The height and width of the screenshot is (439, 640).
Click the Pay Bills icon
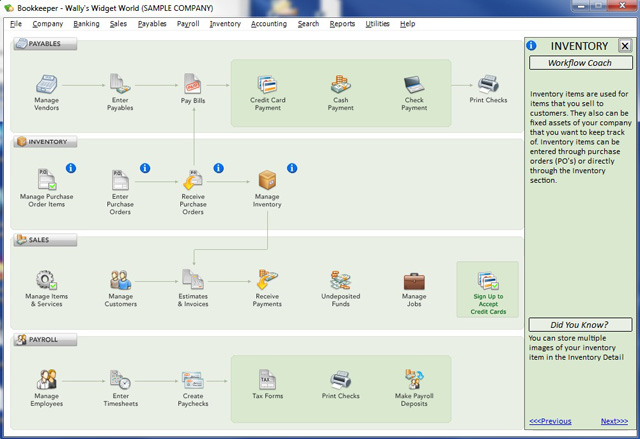tap(193, 86)
